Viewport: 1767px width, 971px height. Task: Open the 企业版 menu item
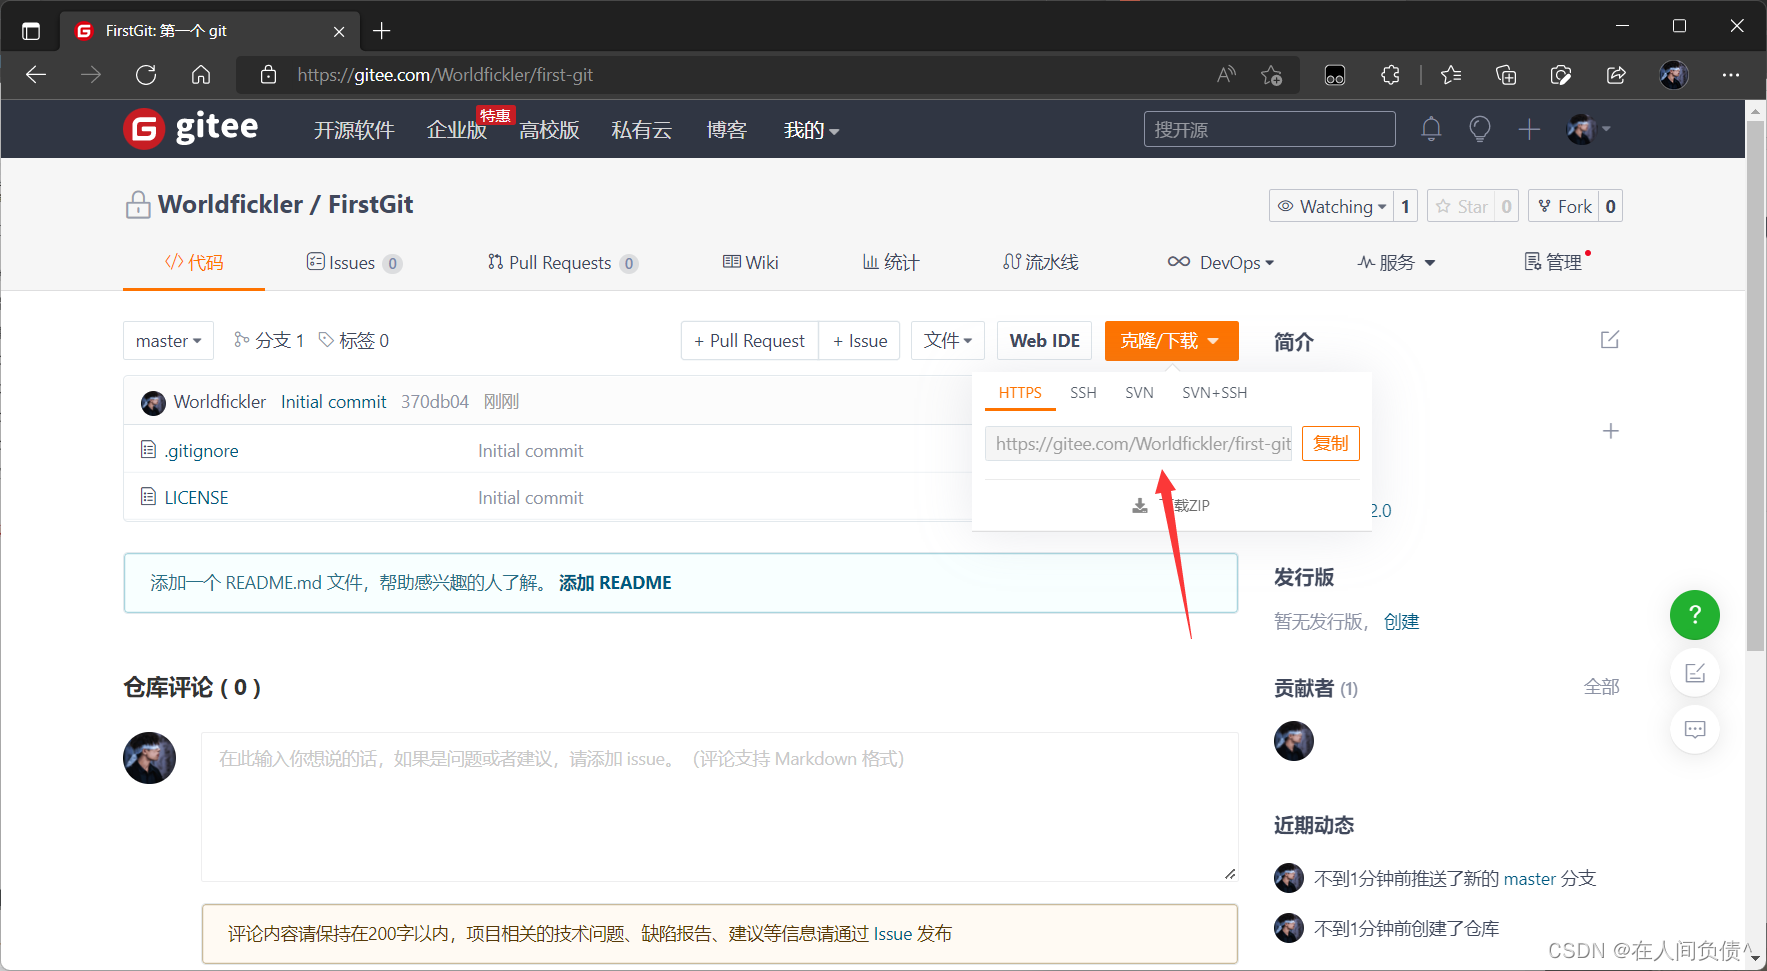click(x=456, y=130)
